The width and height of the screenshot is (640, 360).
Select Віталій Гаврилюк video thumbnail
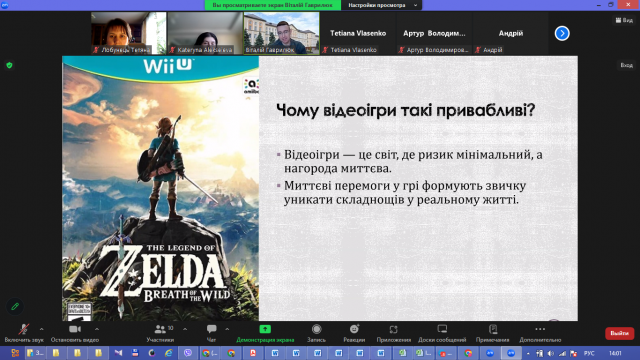pos(282,33)
